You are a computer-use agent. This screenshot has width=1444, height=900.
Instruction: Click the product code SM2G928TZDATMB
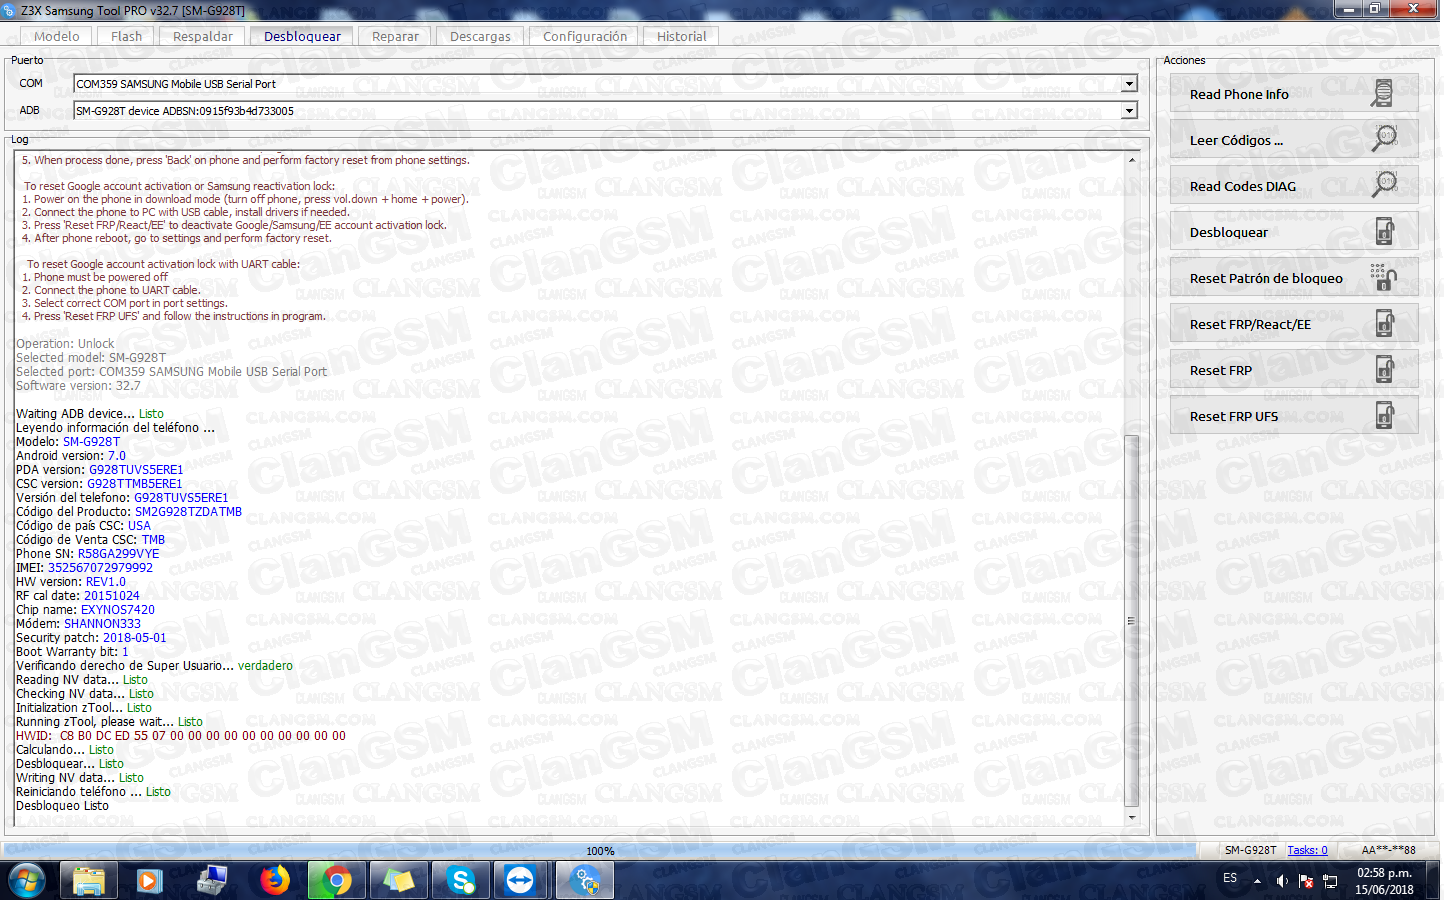pyautogui.click(x=188, y=511)
